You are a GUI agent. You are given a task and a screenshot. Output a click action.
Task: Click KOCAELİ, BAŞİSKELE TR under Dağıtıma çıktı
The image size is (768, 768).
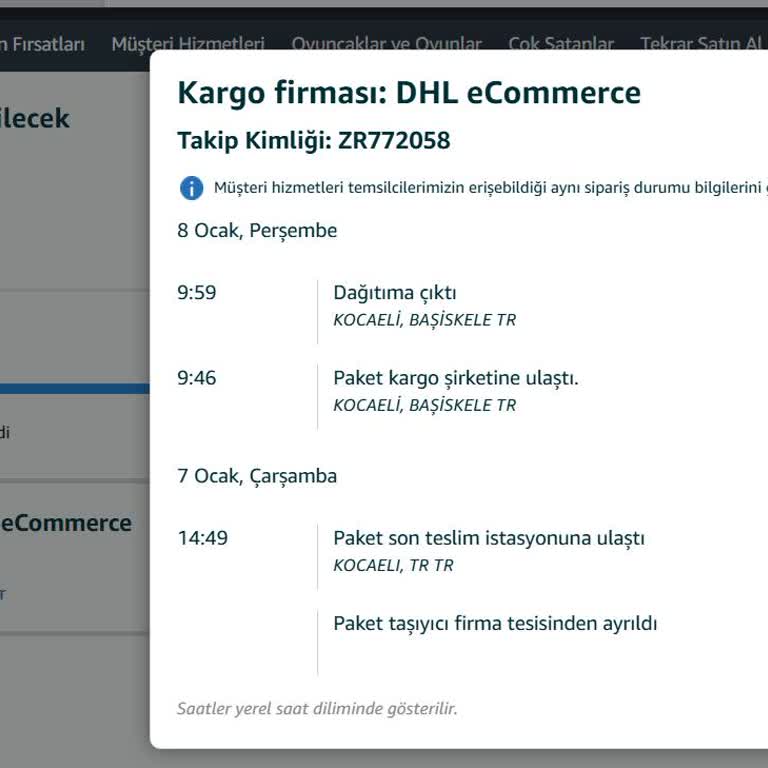425,320
